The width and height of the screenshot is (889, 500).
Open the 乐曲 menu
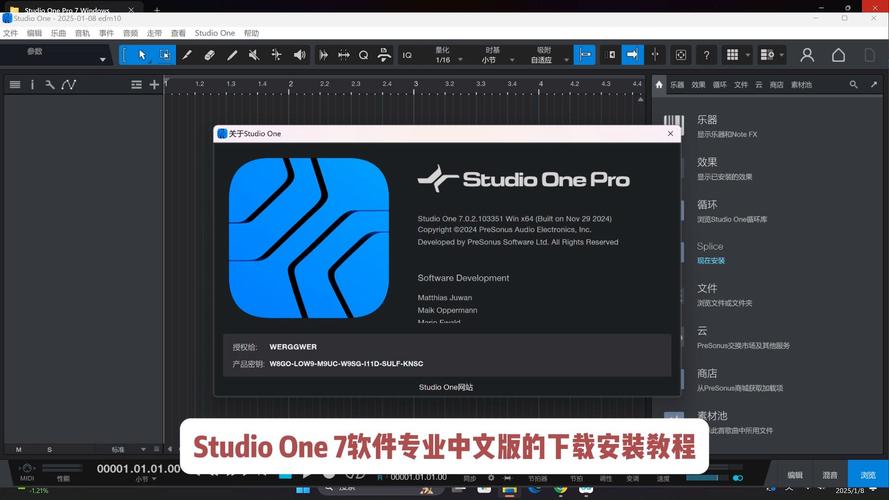coord(58,33)
